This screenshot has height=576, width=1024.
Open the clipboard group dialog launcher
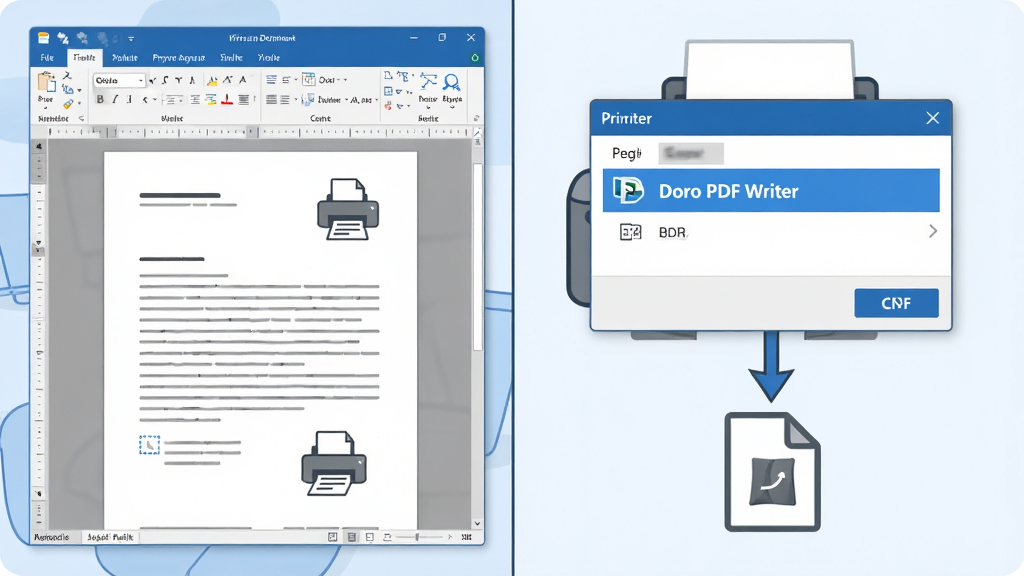[82, 118]
